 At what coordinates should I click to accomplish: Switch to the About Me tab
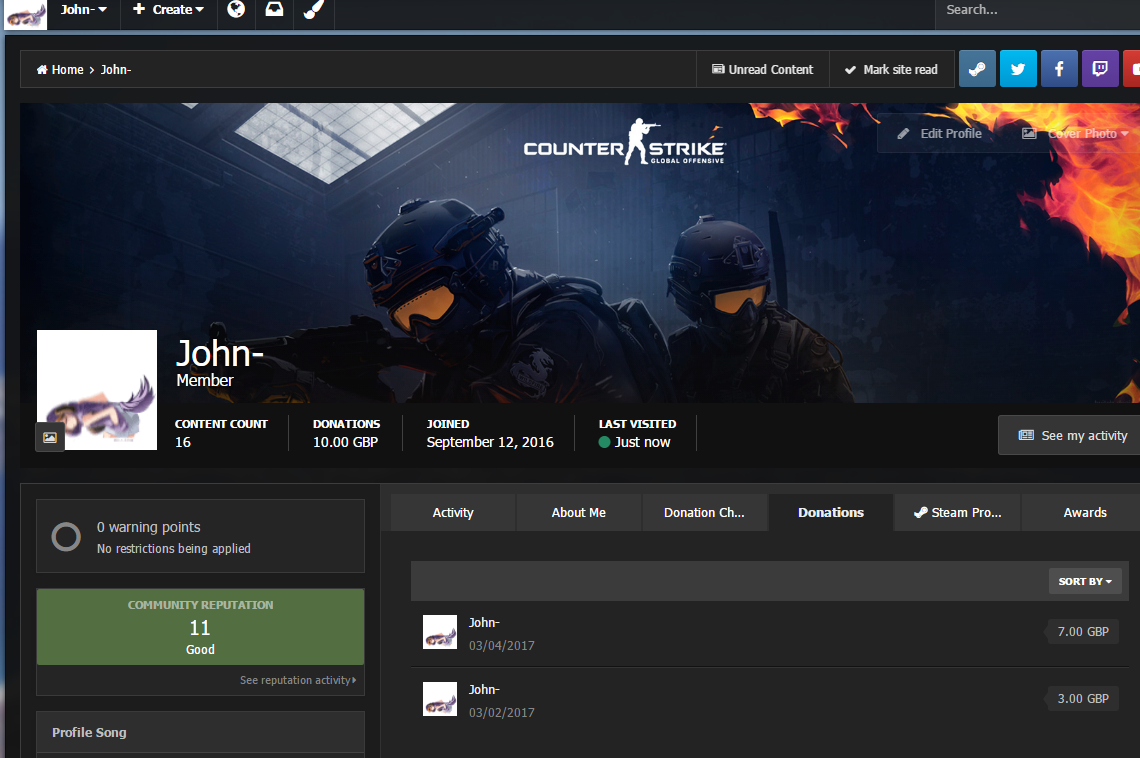tap(579, 512)
